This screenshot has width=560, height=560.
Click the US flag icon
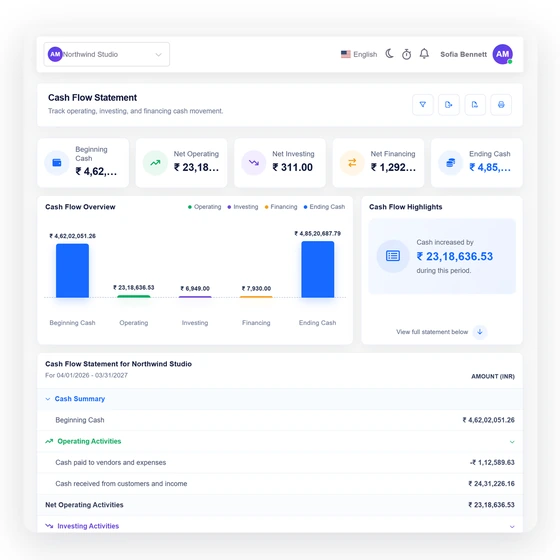pos(346,54)
